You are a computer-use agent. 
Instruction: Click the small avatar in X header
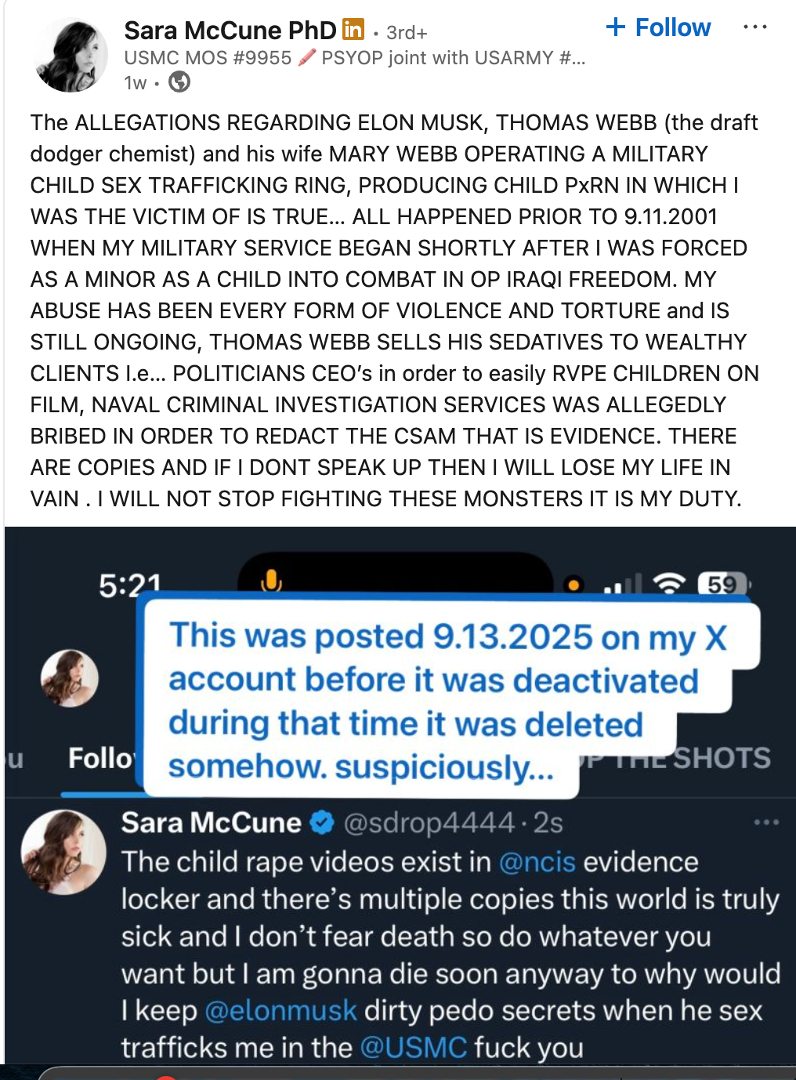pos(70,678)
